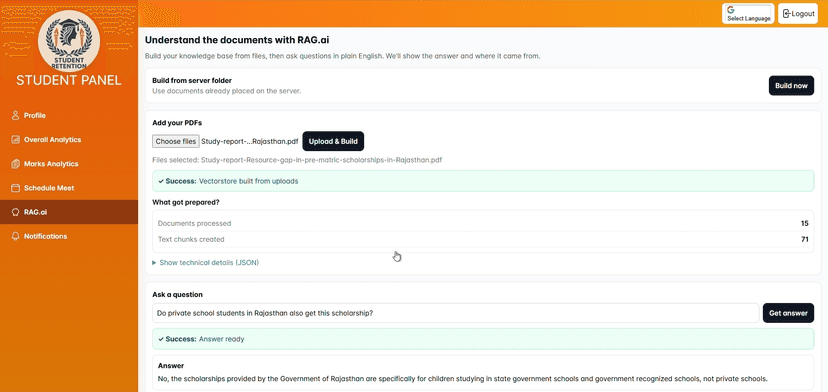Image resolution: width=828 pixels, height=392 pixels.
Task: Click the Choose files button
Action: (x=176, y=142)
